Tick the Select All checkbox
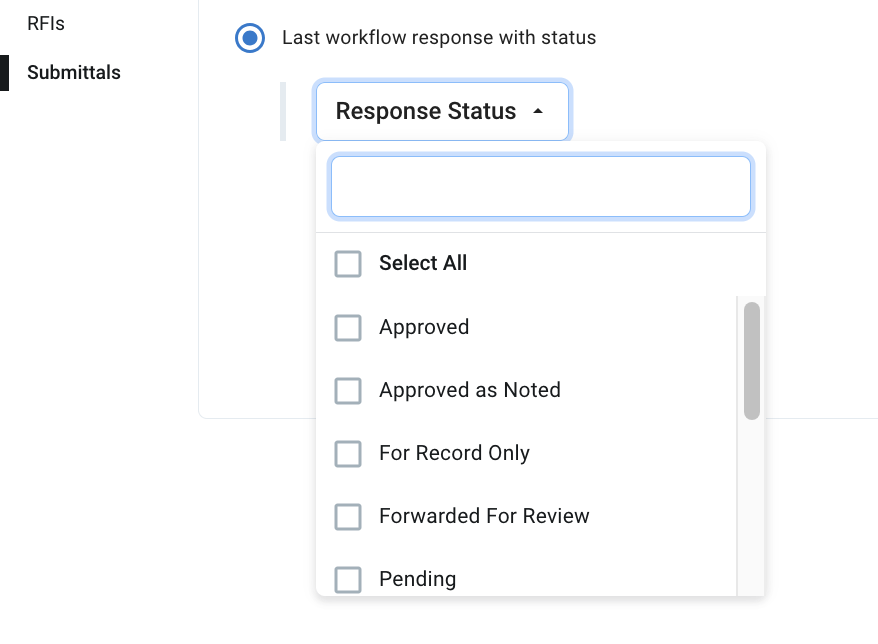Viewport: 878px width, 644px height. (x=348, y=264)
